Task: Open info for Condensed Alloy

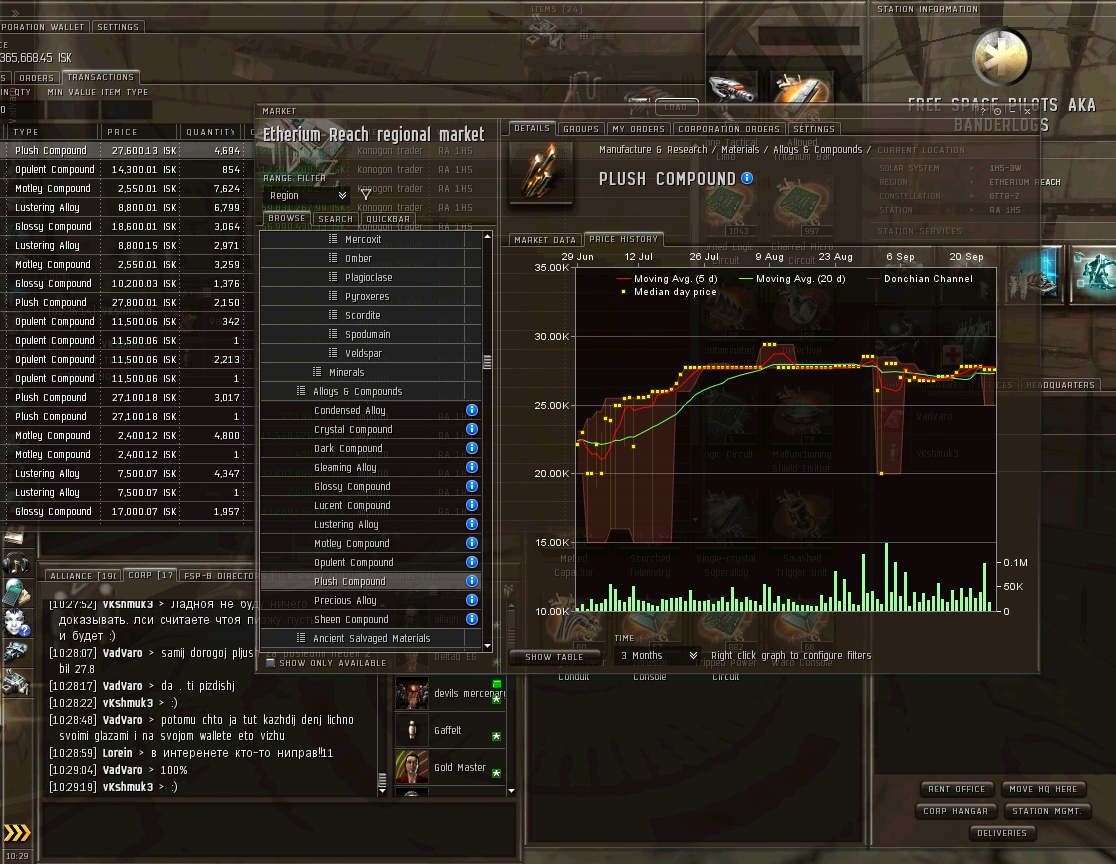Action: click(471, 410)
